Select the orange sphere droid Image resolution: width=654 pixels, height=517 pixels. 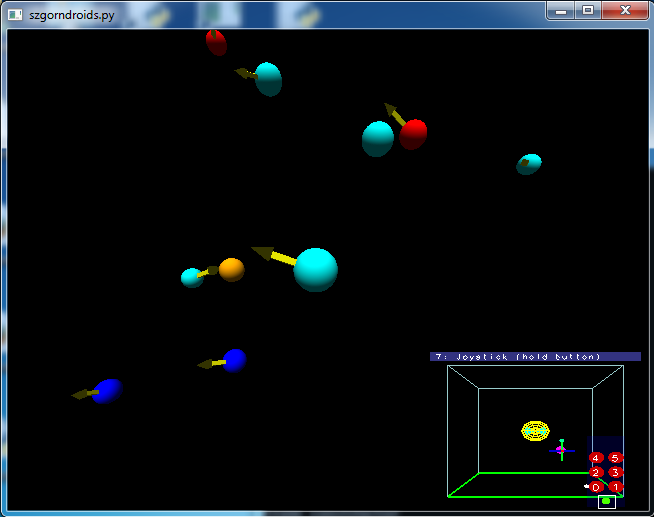click(231, 269)
